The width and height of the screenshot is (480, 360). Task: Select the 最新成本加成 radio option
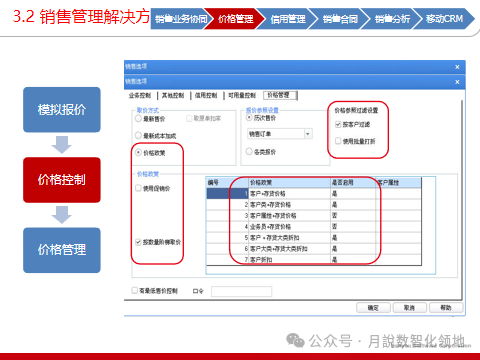coord(138,135)
